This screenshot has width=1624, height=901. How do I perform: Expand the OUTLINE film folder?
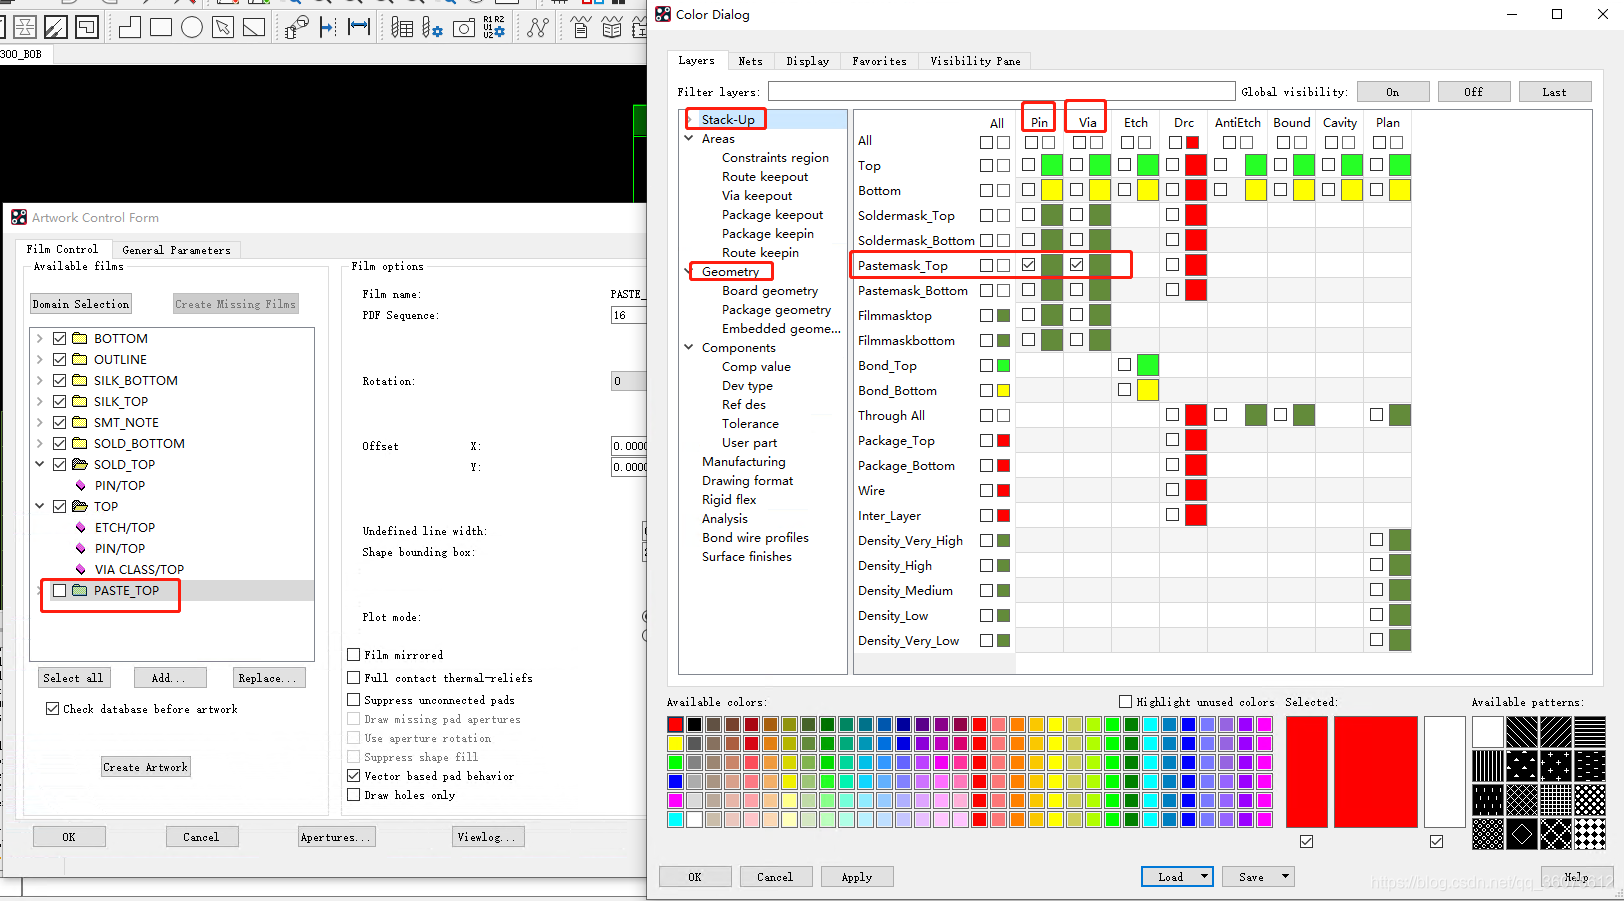point(40,360)
